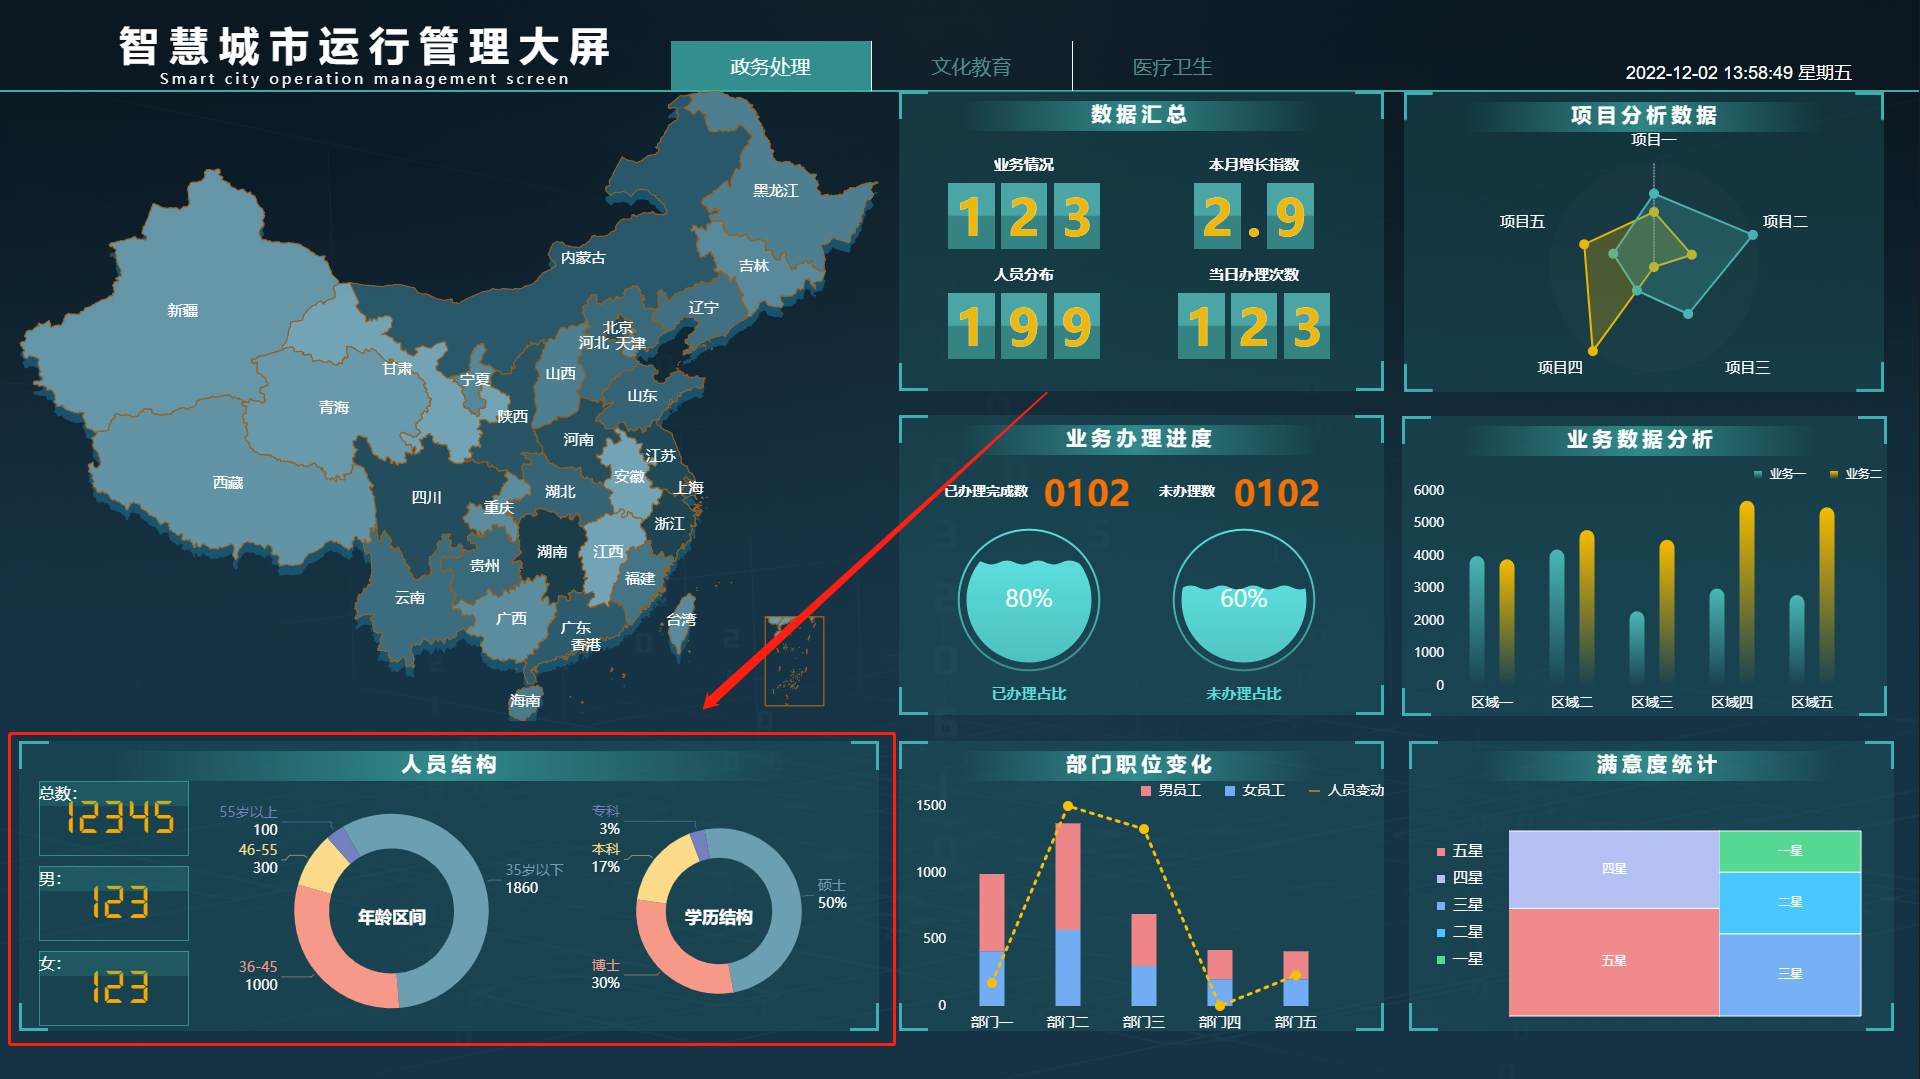Click the 智慧城市运行管理大屏 title
Screen dimensions: 1920x1079
pyautogui.click(x=365, y=47)
